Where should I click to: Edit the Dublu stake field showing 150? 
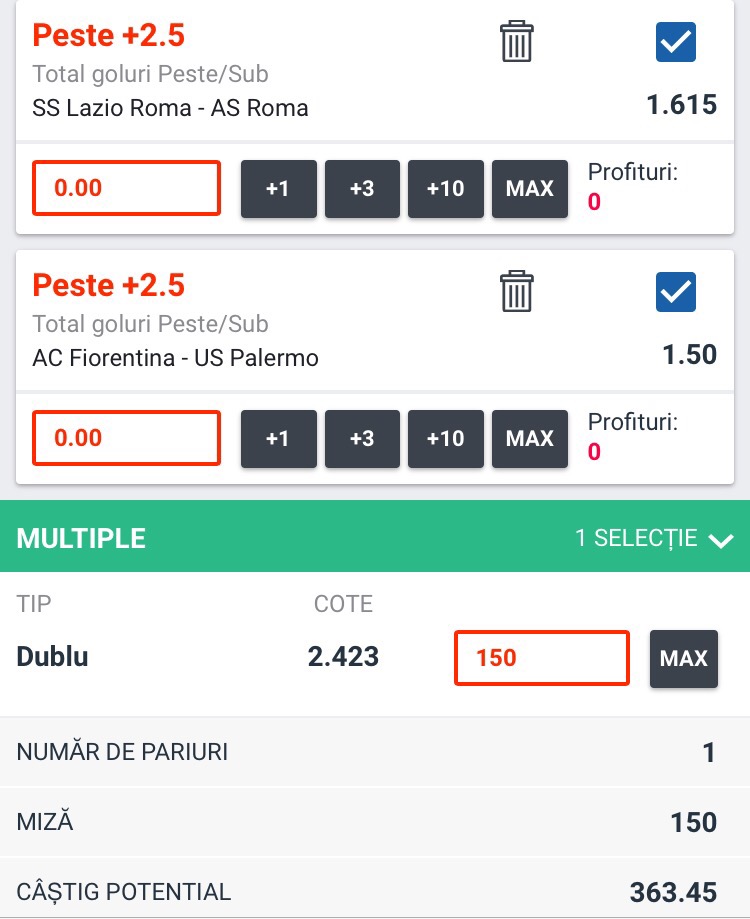542,658
